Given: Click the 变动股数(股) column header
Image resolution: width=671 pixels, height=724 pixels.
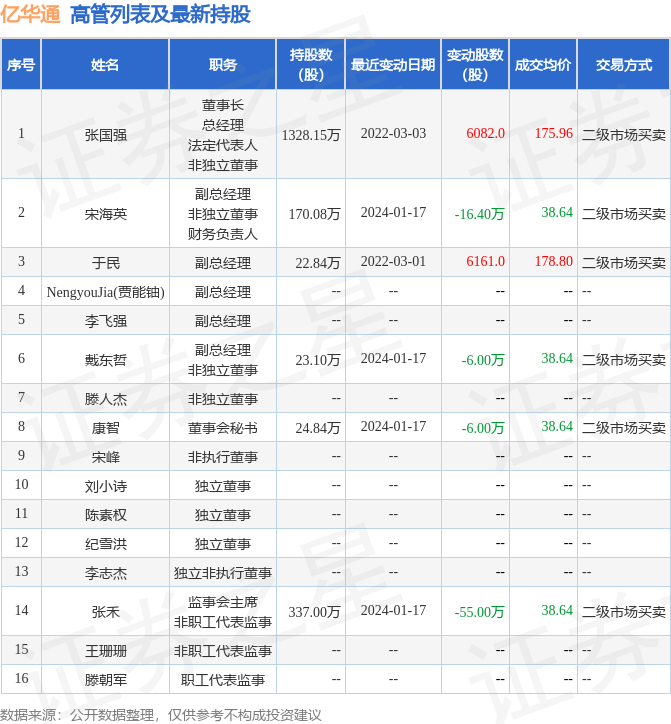Looking at the screenshot, I should pos(475,64).
